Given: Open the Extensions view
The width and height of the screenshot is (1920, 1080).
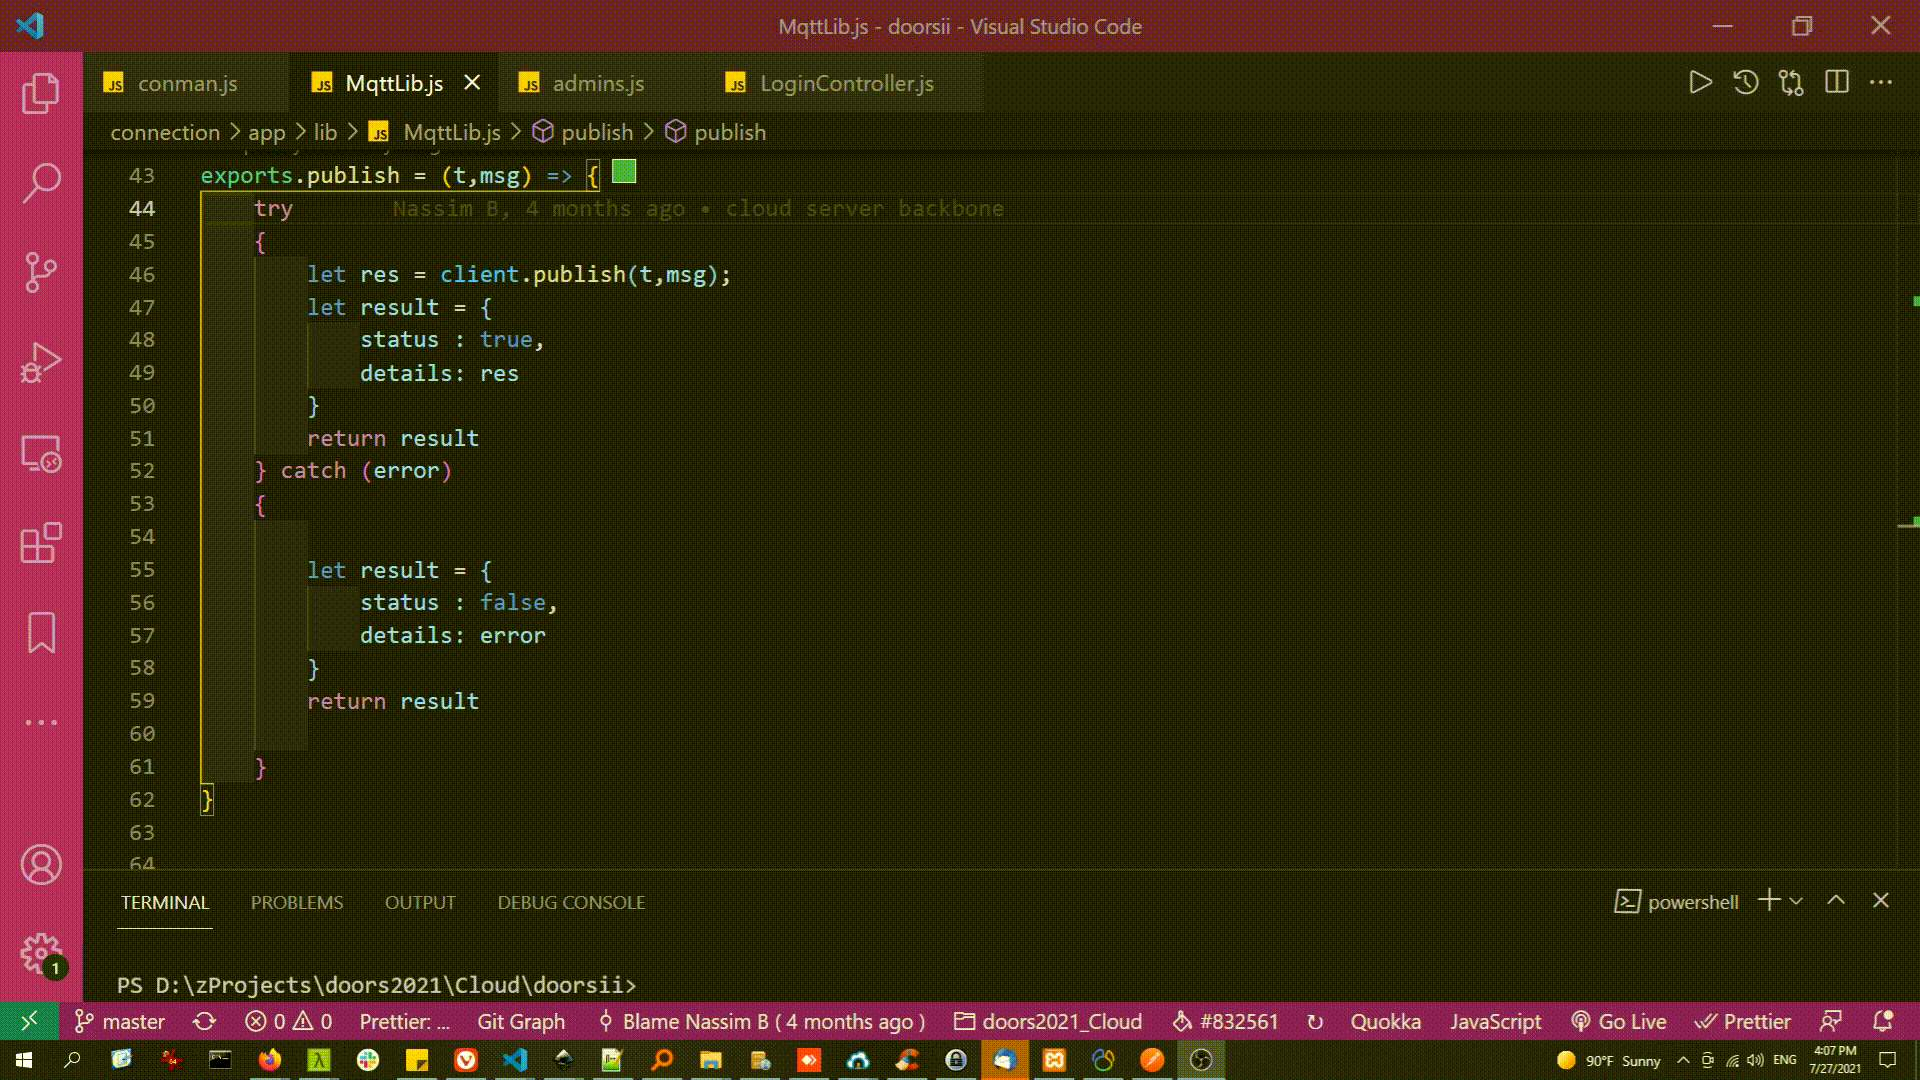Looking at the screenshot, I should (40, 545).
